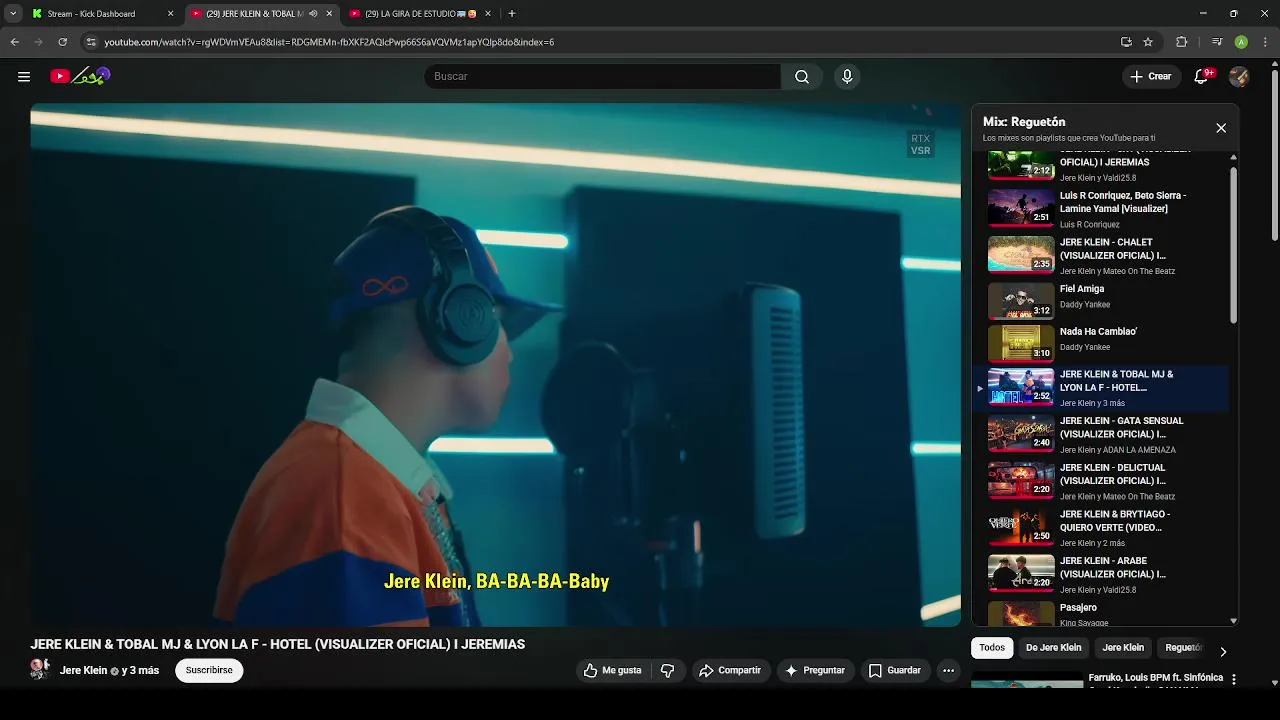Go back with browser back arrow
1280x720 pixels.
click(x=14, y=42)
